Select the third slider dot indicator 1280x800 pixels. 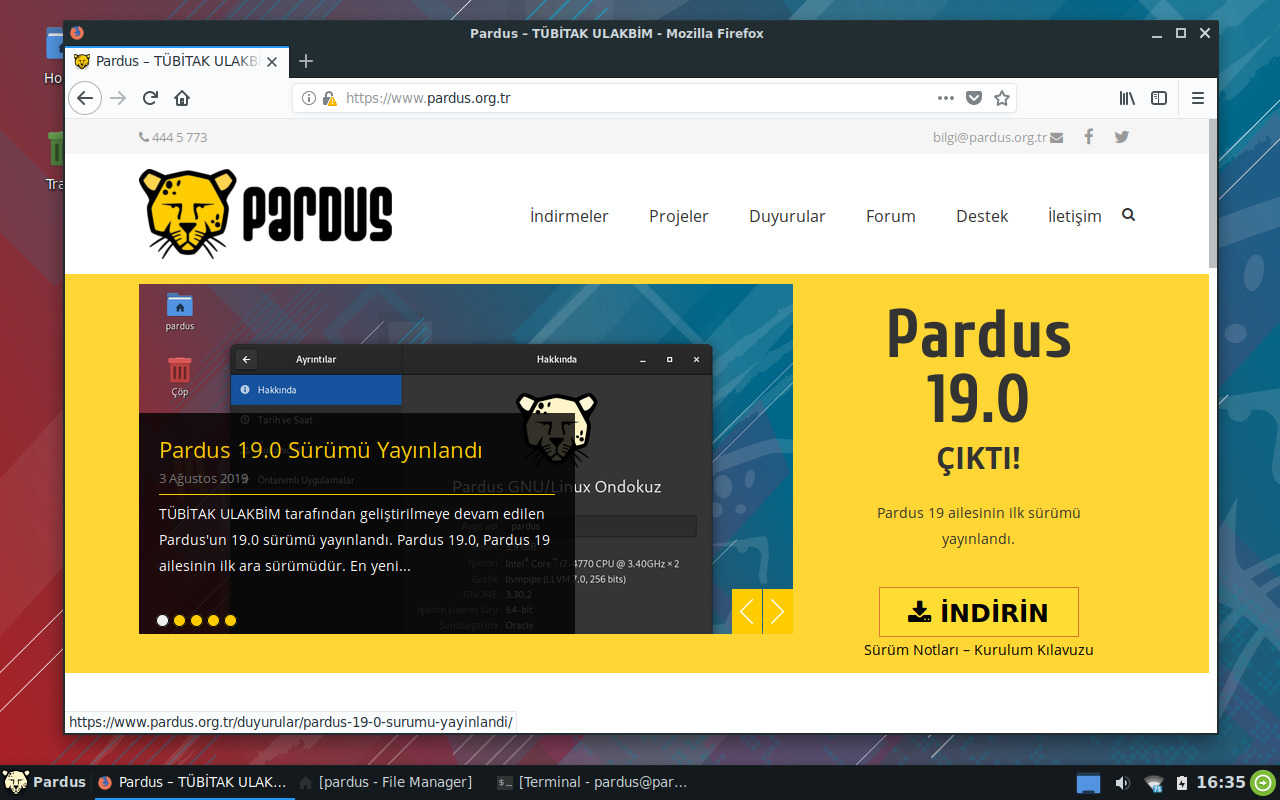196,620
